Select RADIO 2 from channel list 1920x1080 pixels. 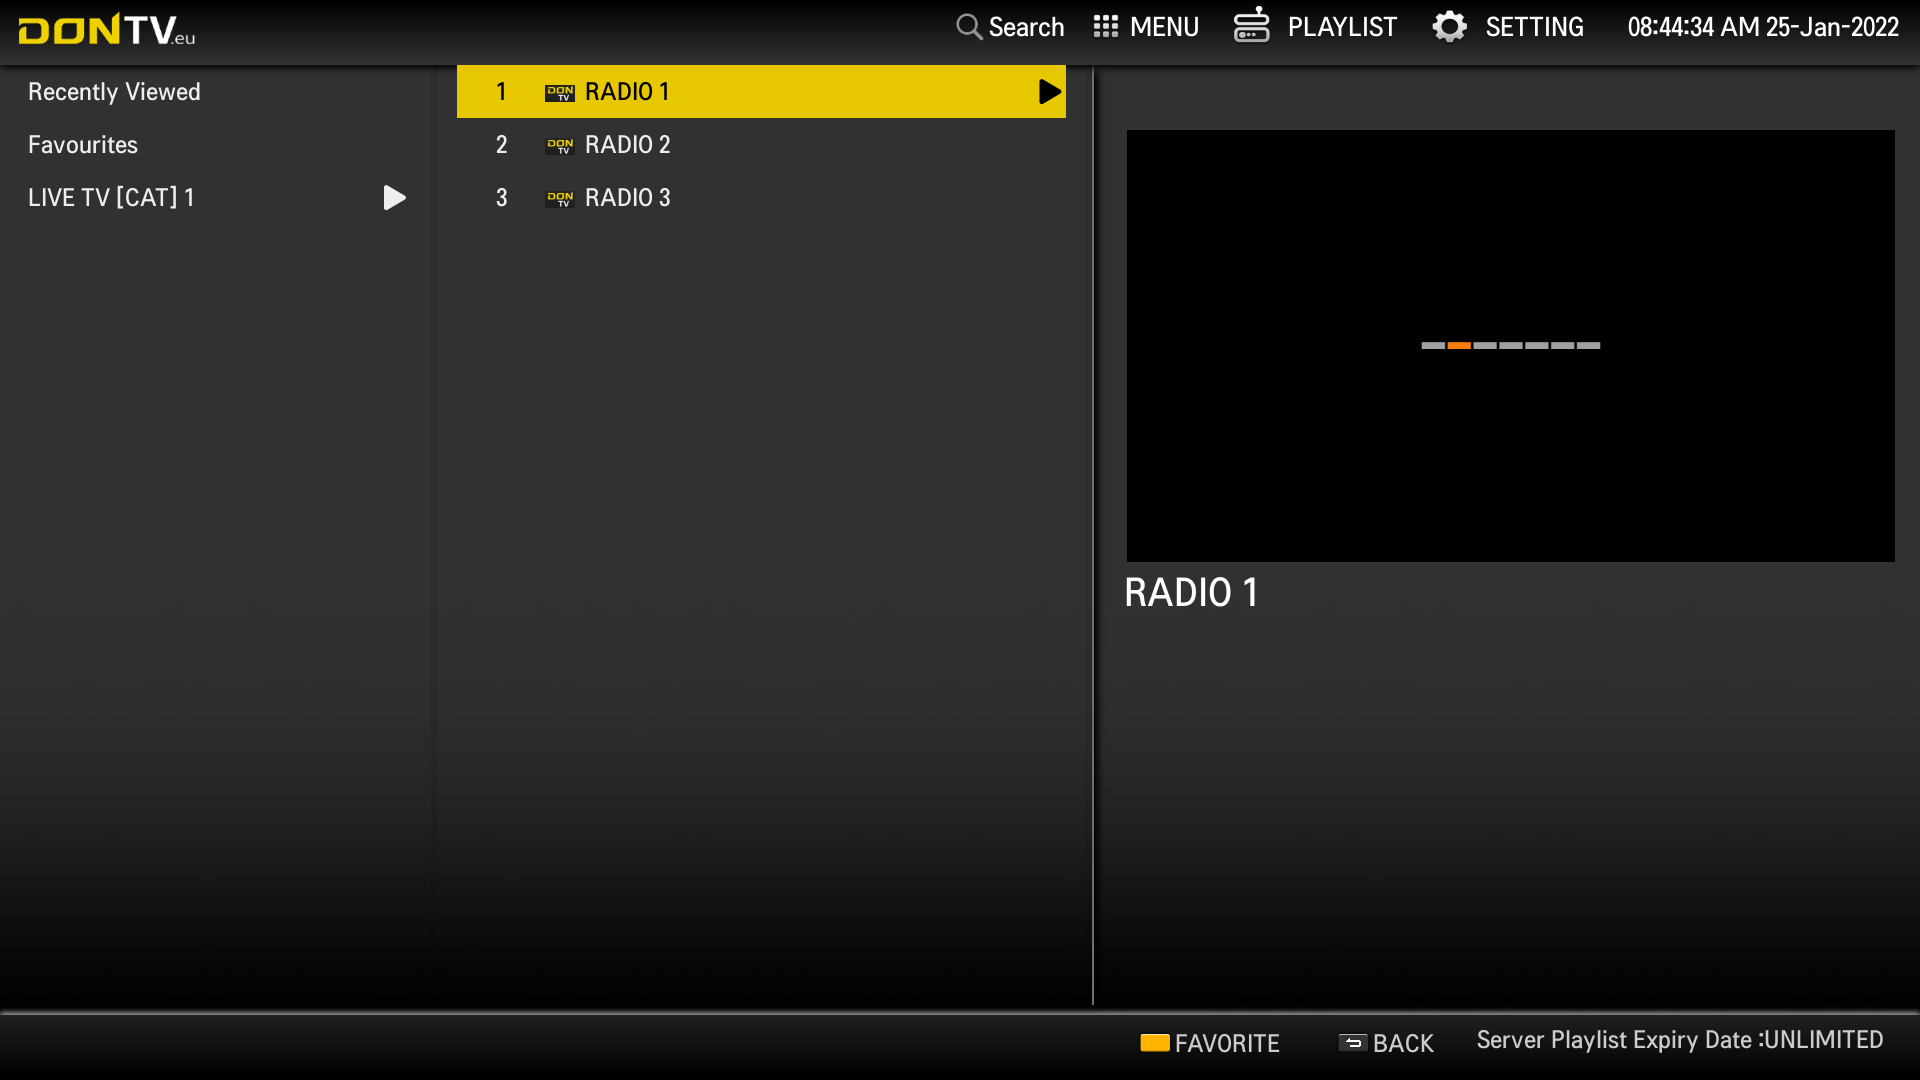click(x=628, y=145)
